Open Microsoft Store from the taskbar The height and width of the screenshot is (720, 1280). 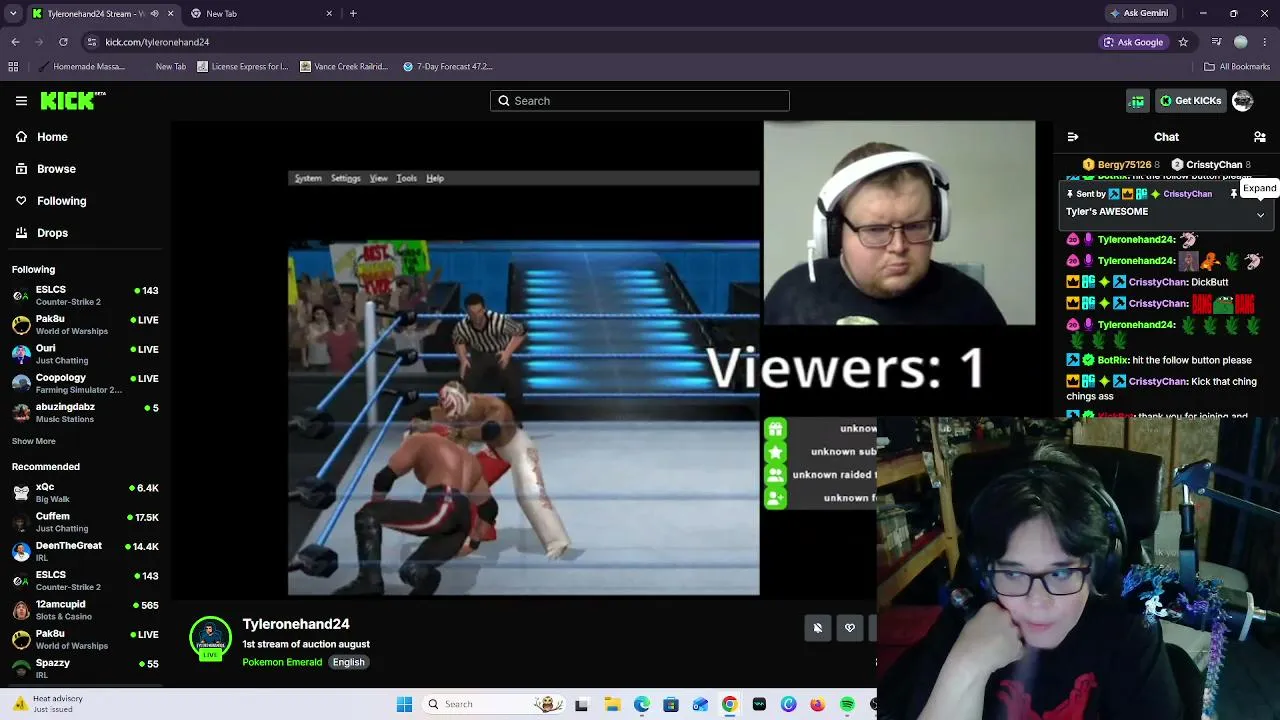tap(671, 704)
